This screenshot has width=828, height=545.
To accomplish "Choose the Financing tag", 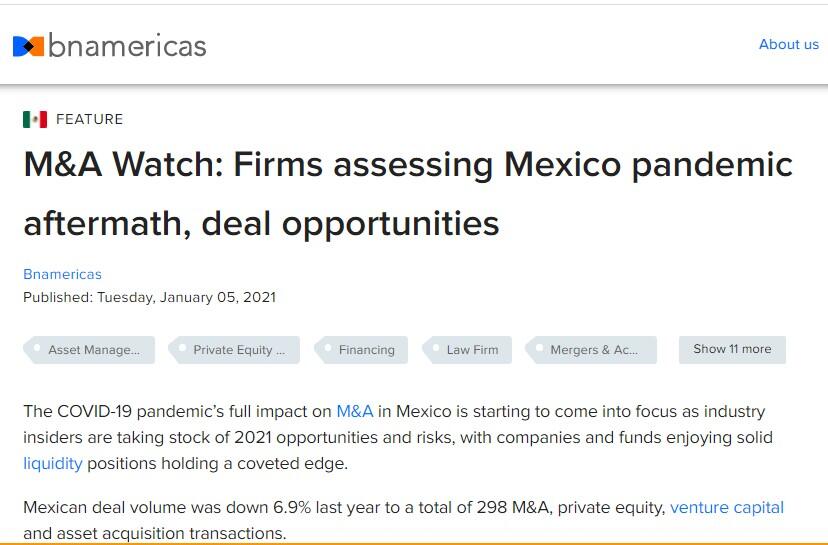I will pos(366,350).
